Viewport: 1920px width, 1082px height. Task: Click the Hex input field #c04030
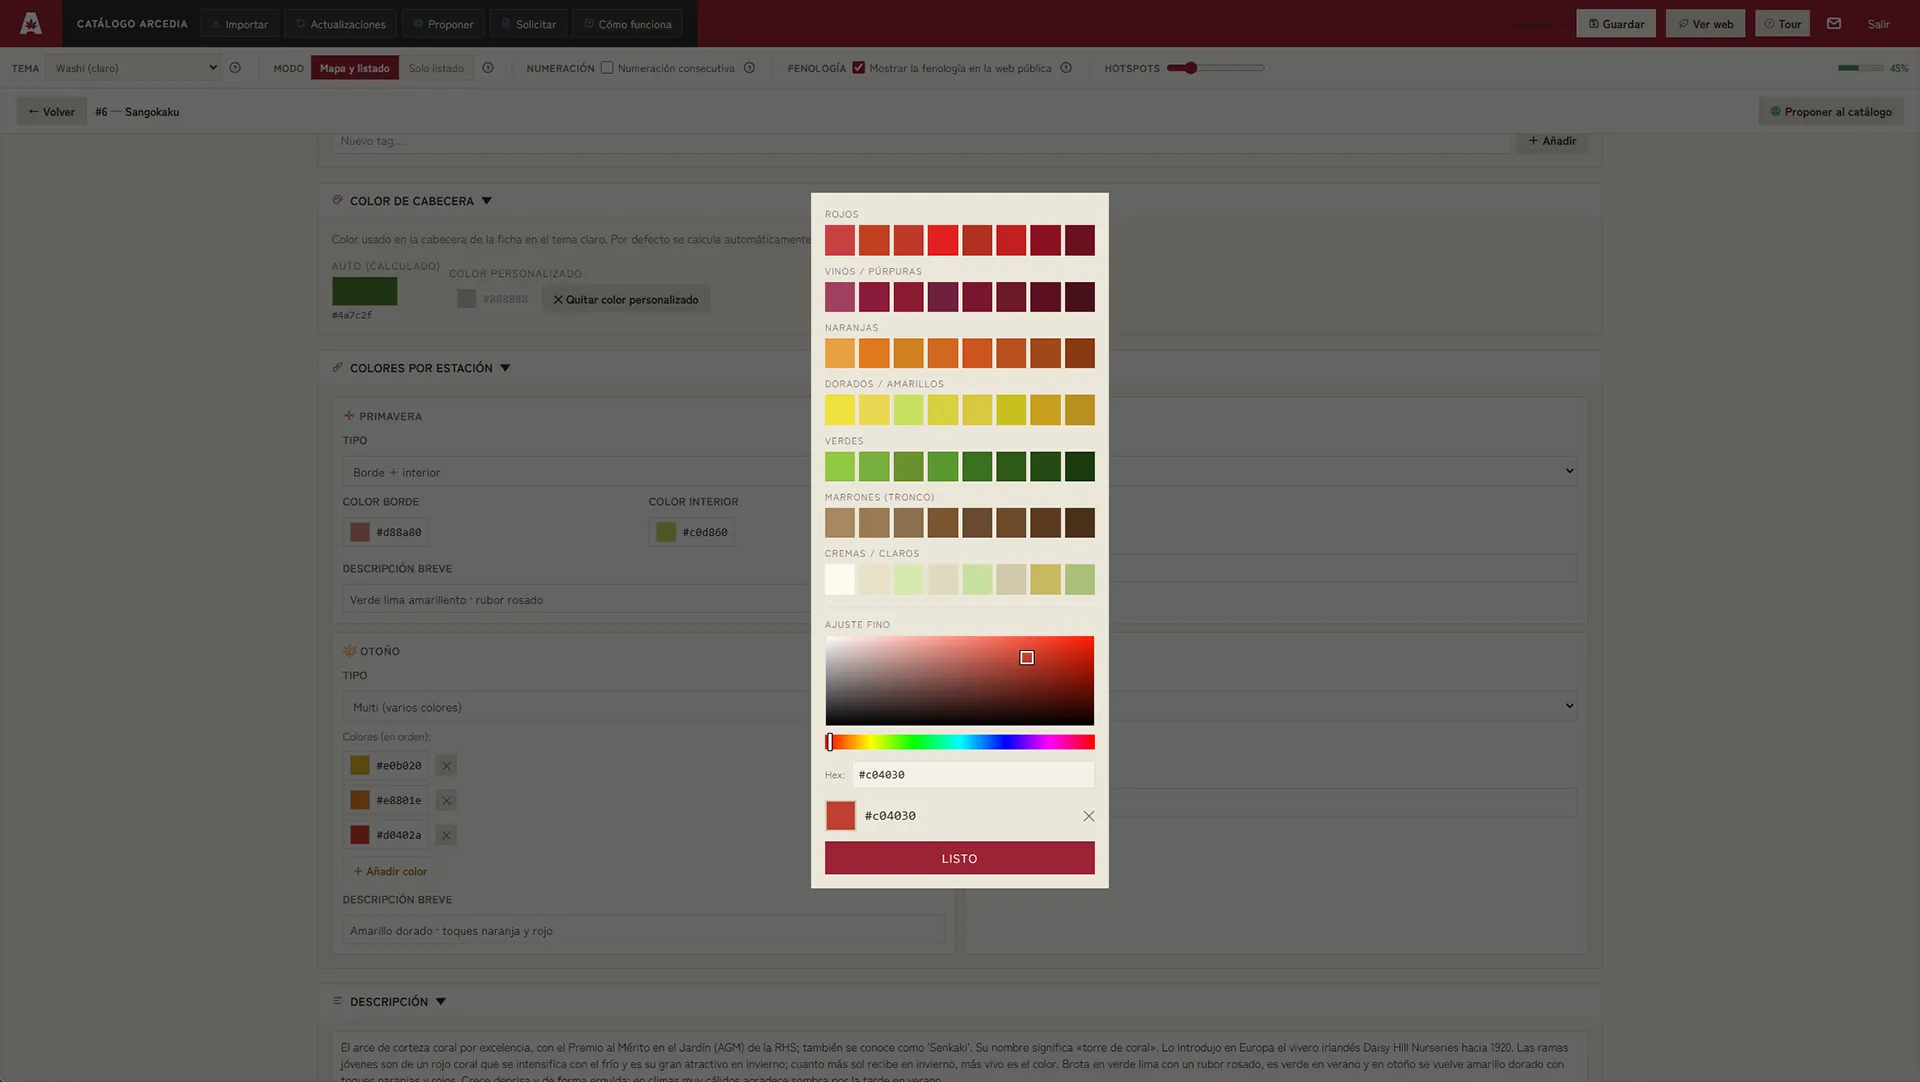pos(973,775)
